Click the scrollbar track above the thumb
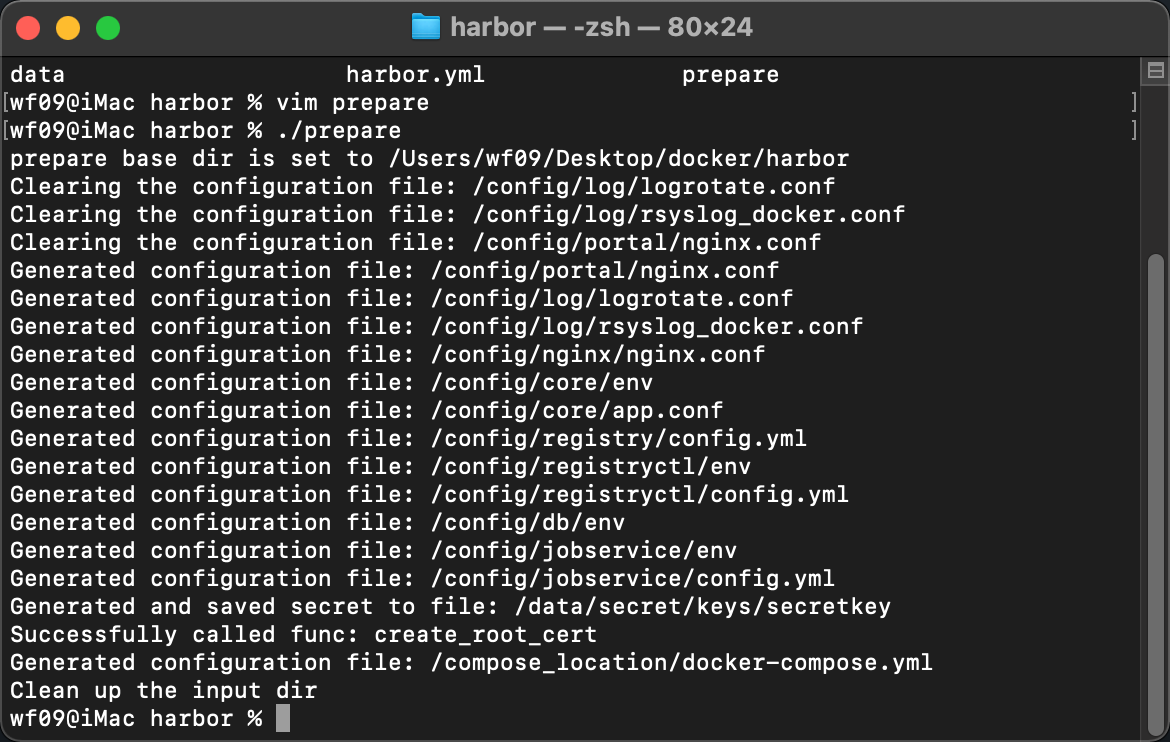 pos(1155,170)
